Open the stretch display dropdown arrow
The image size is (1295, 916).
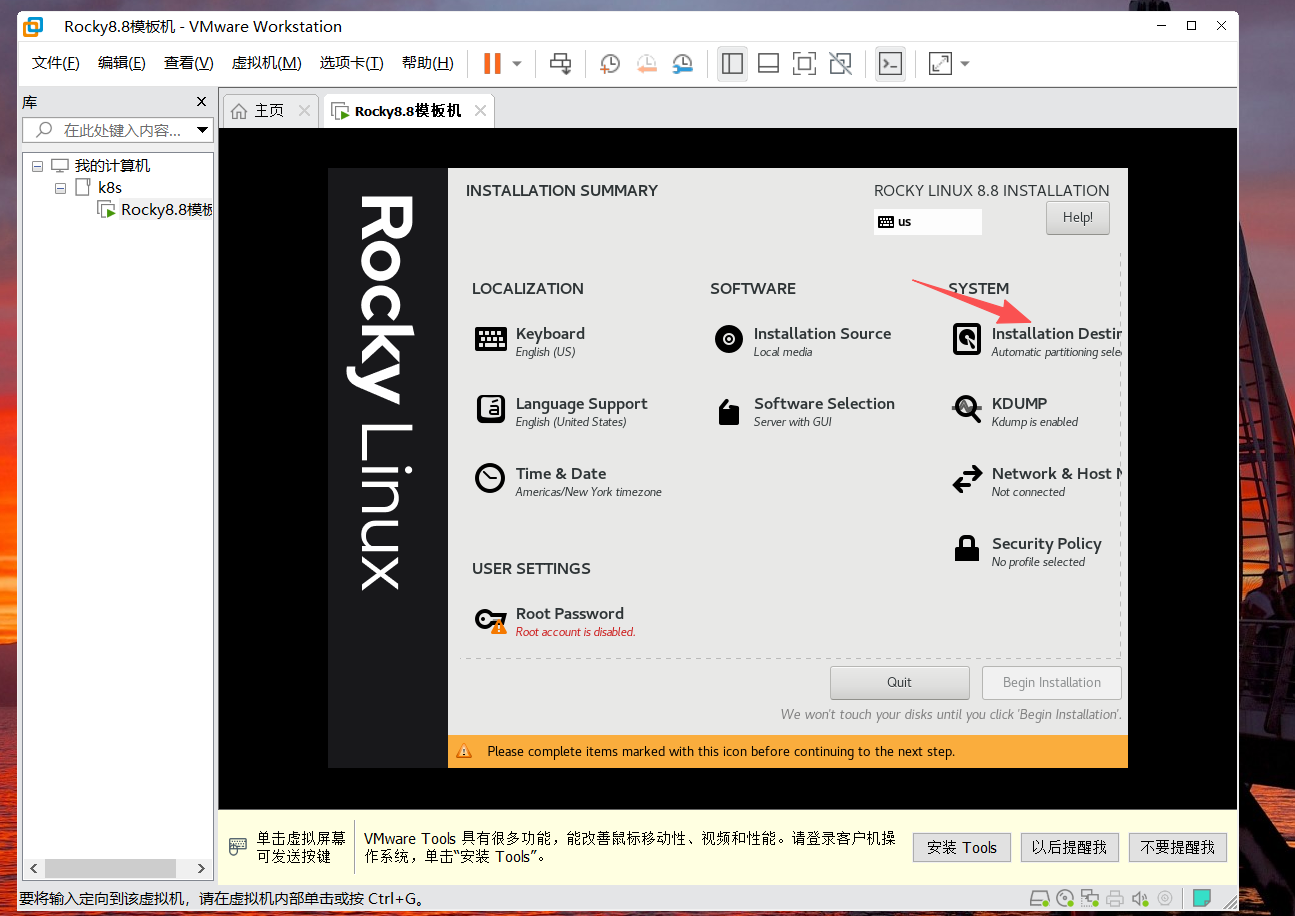tap(965, 64)
